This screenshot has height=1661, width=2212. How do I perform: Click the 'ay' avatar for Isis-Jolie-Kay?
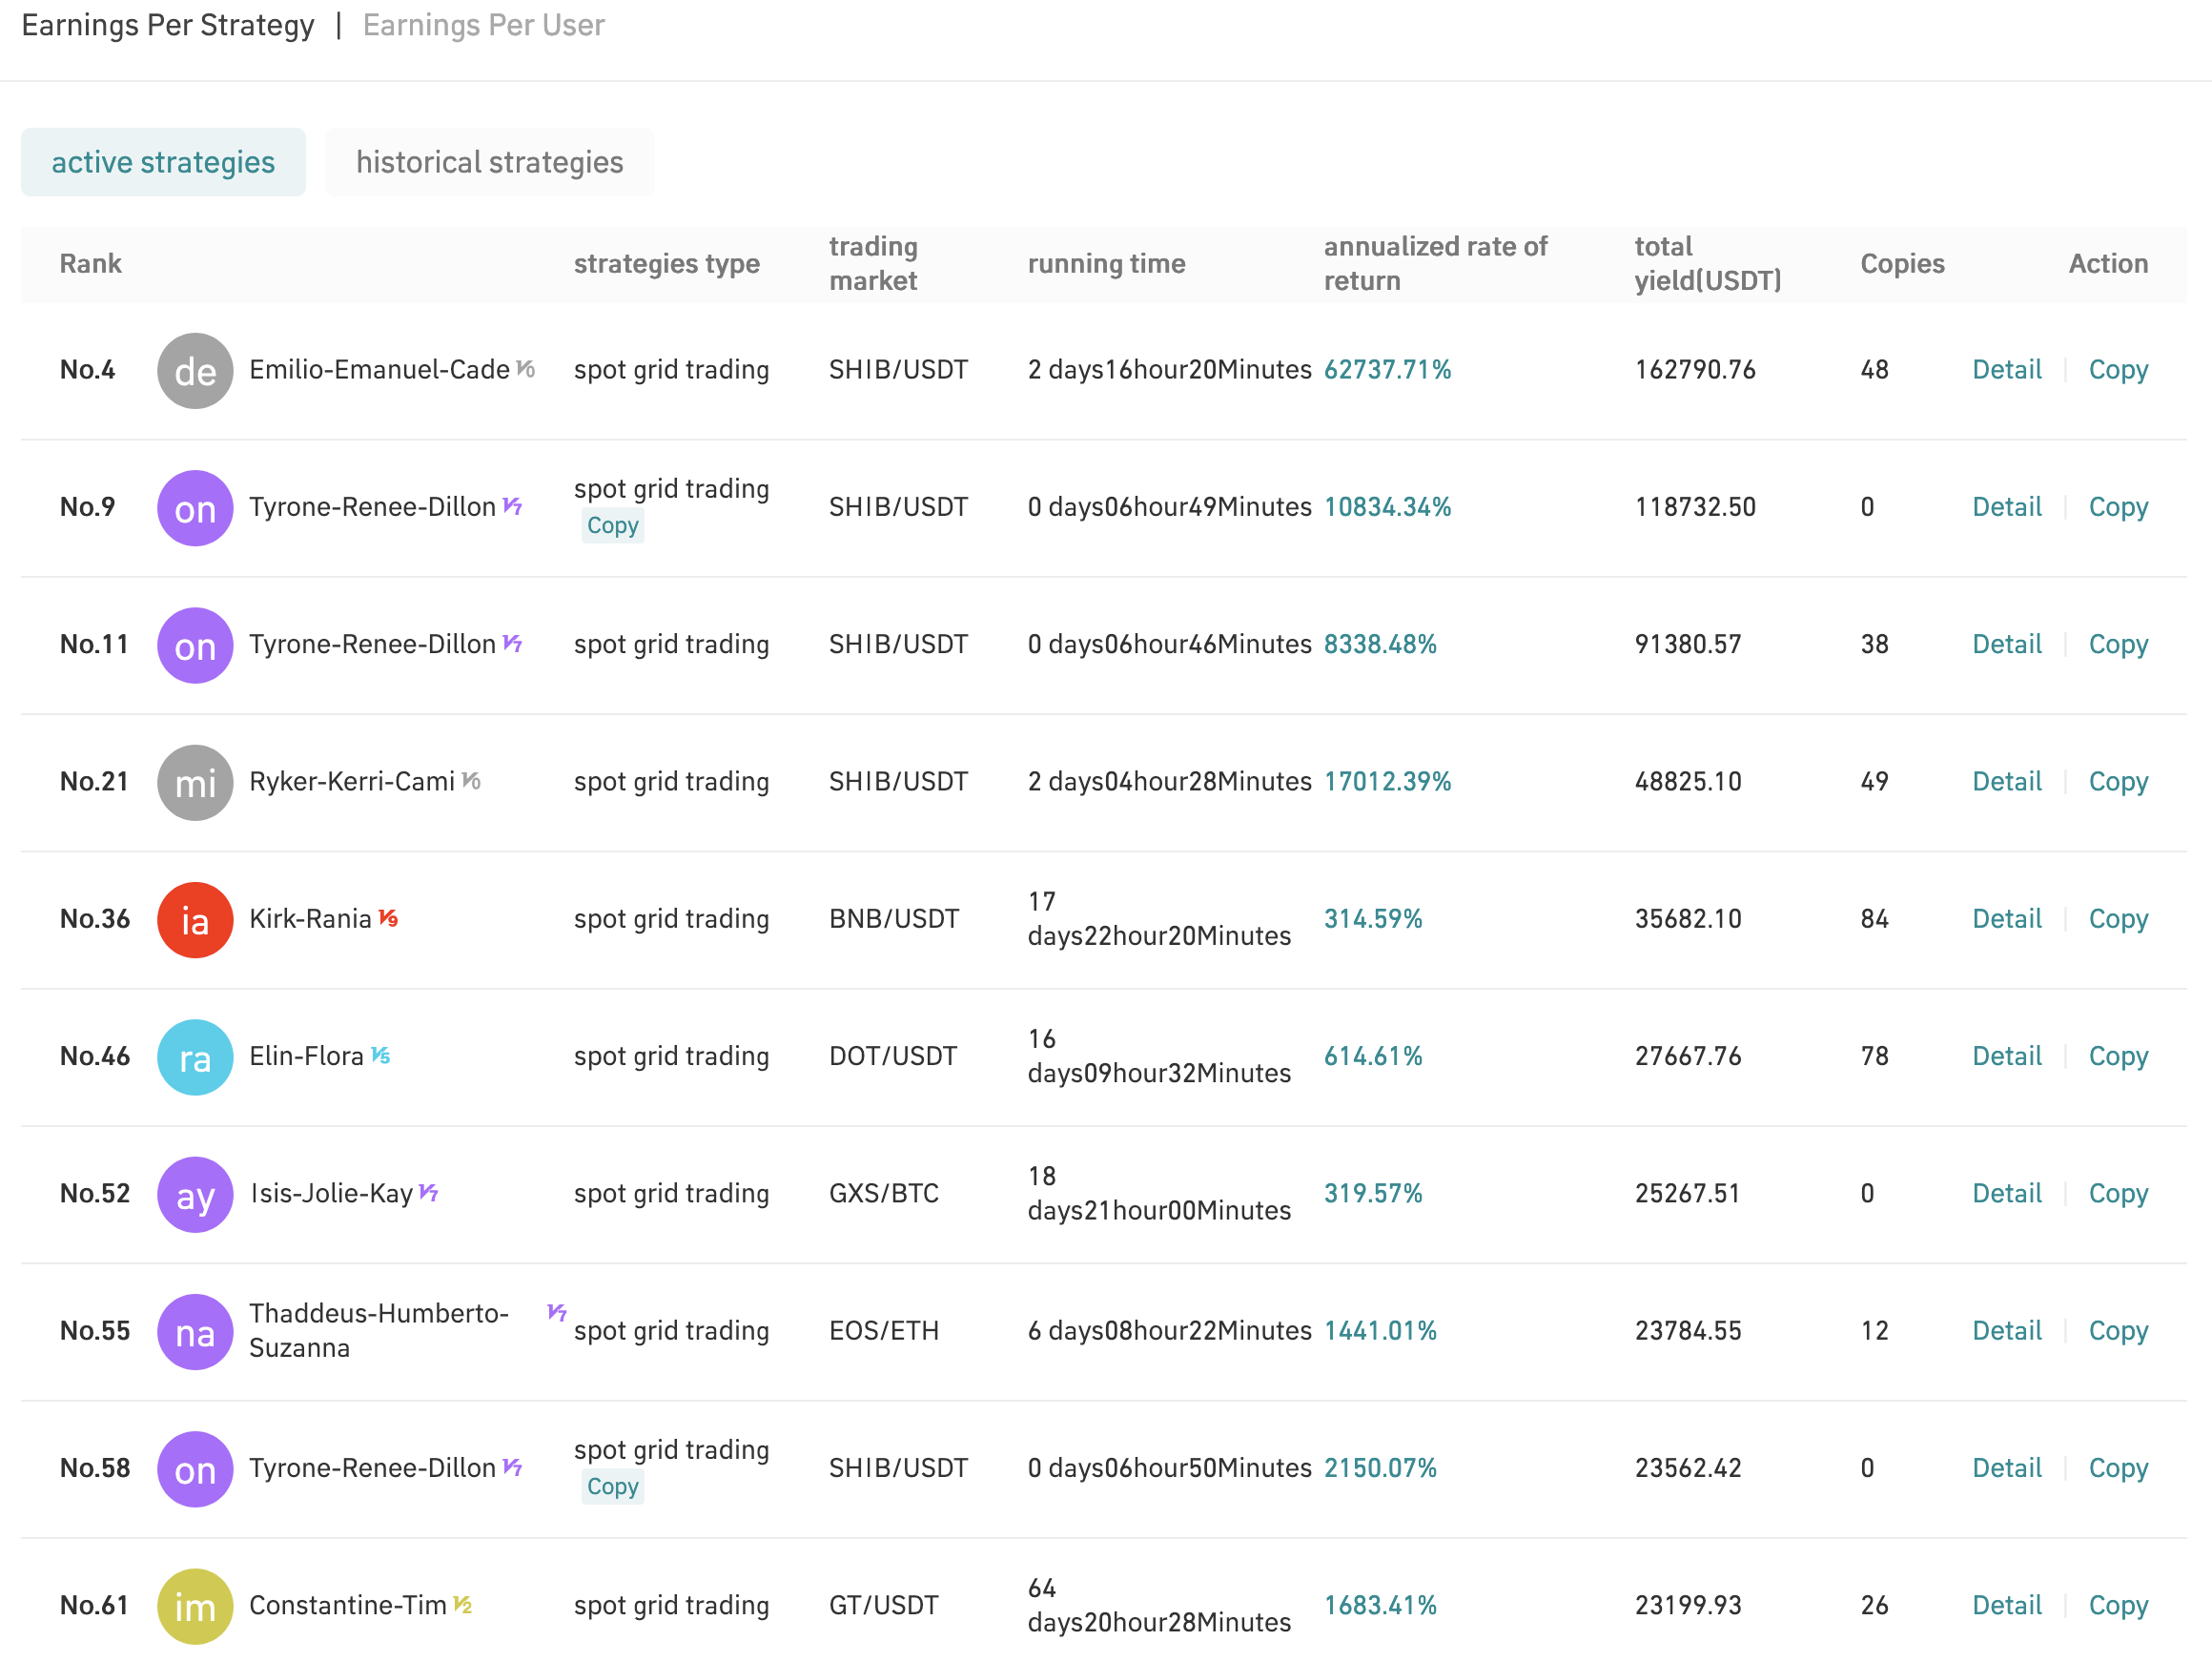pos(195,1194)
